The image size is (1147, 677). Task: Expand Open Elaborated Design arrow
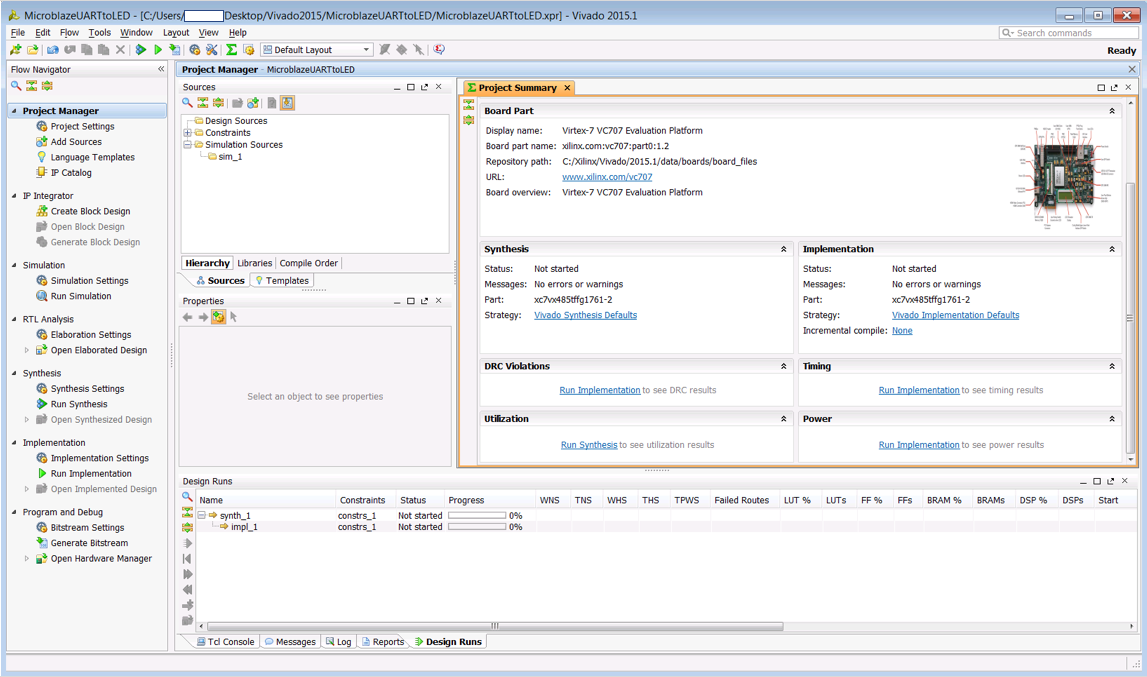point(27,350)
